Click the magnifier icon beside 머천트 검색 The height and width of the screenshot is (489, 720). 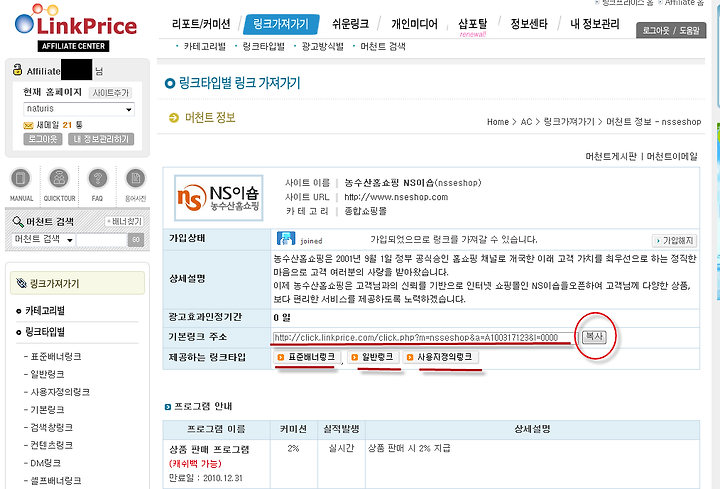[x=17, y=222]
